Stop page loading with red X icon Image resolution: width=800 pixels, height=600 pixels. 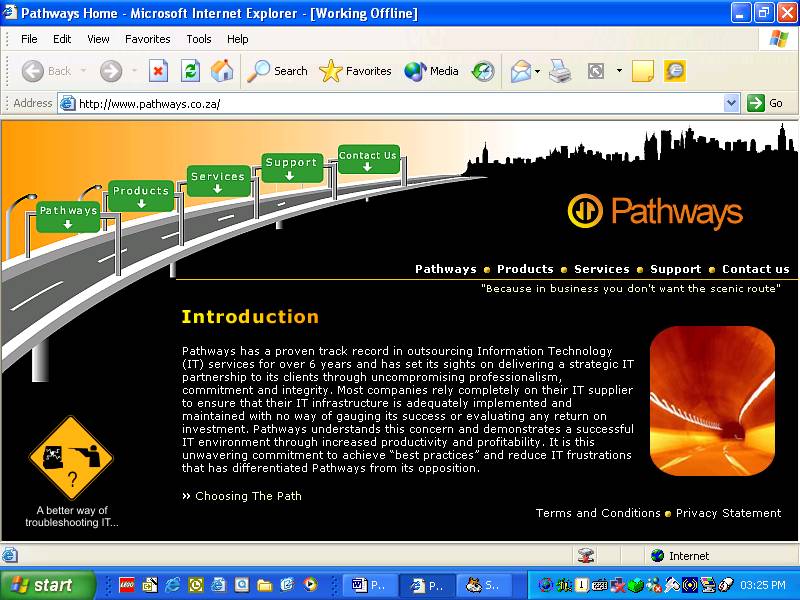[x=158, y=71]
